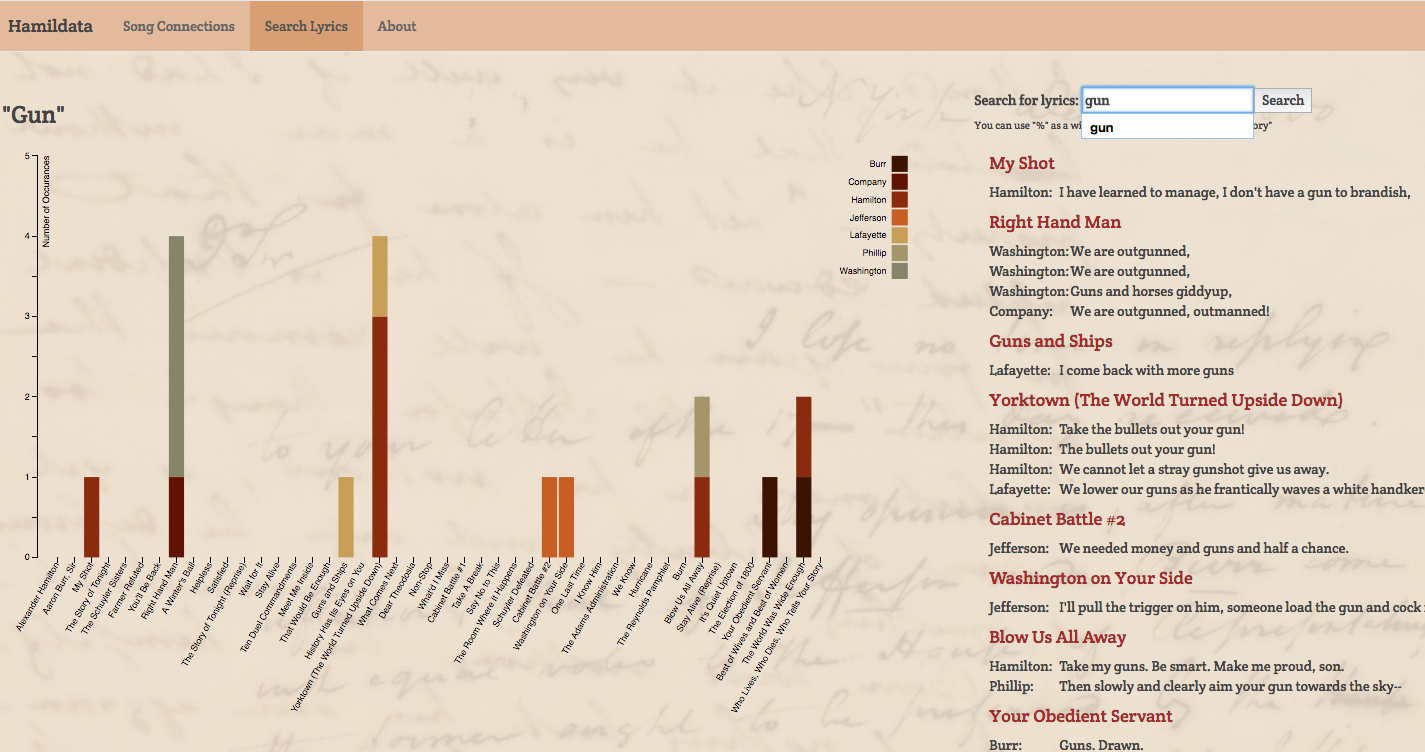Screen dimensions: 1425x752
Task: Click lyric "Take my guns. Be smart. Make me proud, son."
Action: pyautogui.click(x=1202, y=666)
